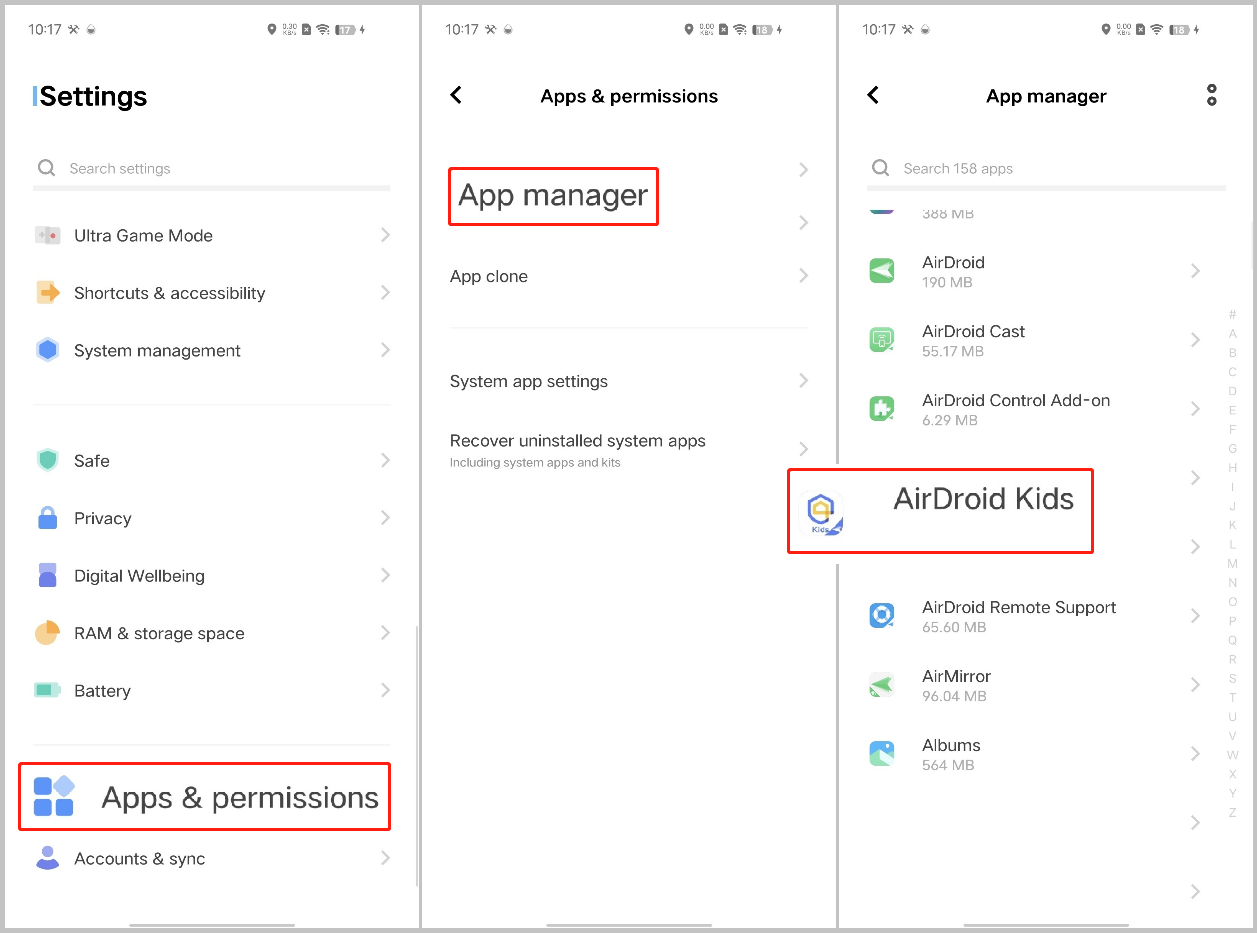Tap the AirMirror app icon
This screenshot has height=933, width=1257.
[x=882, y=684]
